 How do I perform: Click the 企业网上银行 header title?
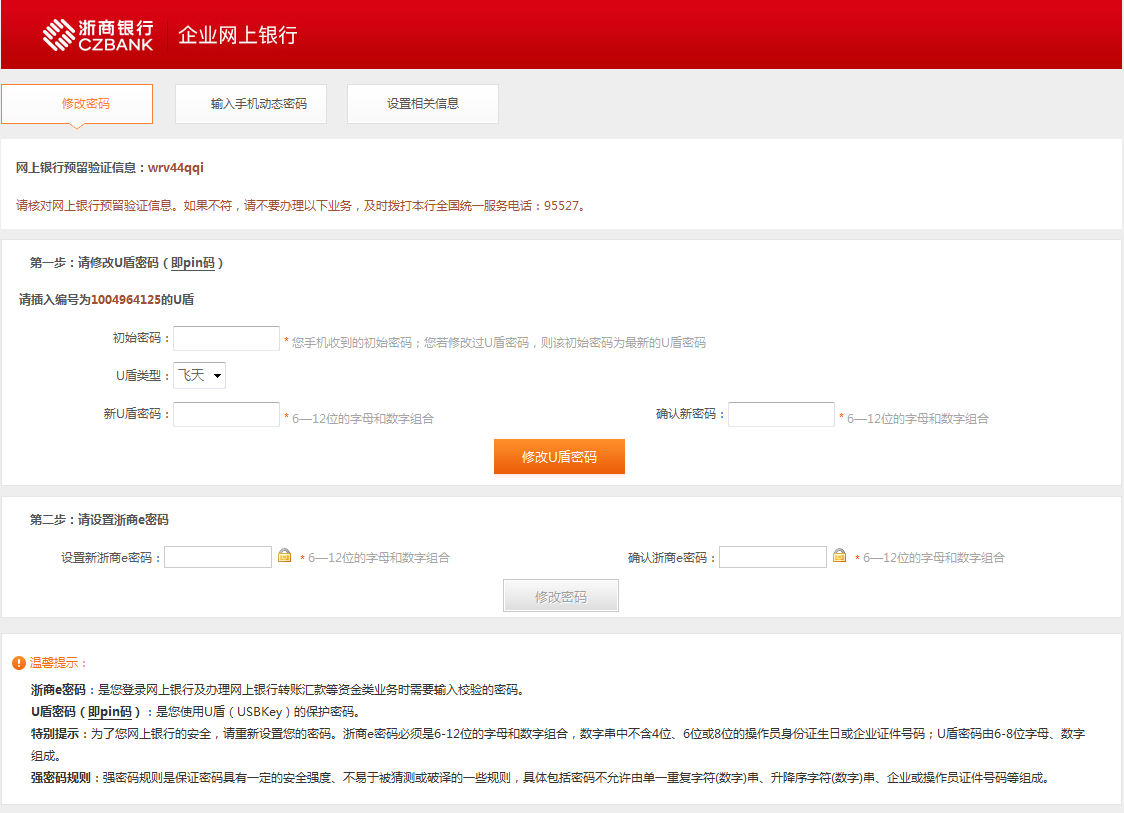pos(238,36)
